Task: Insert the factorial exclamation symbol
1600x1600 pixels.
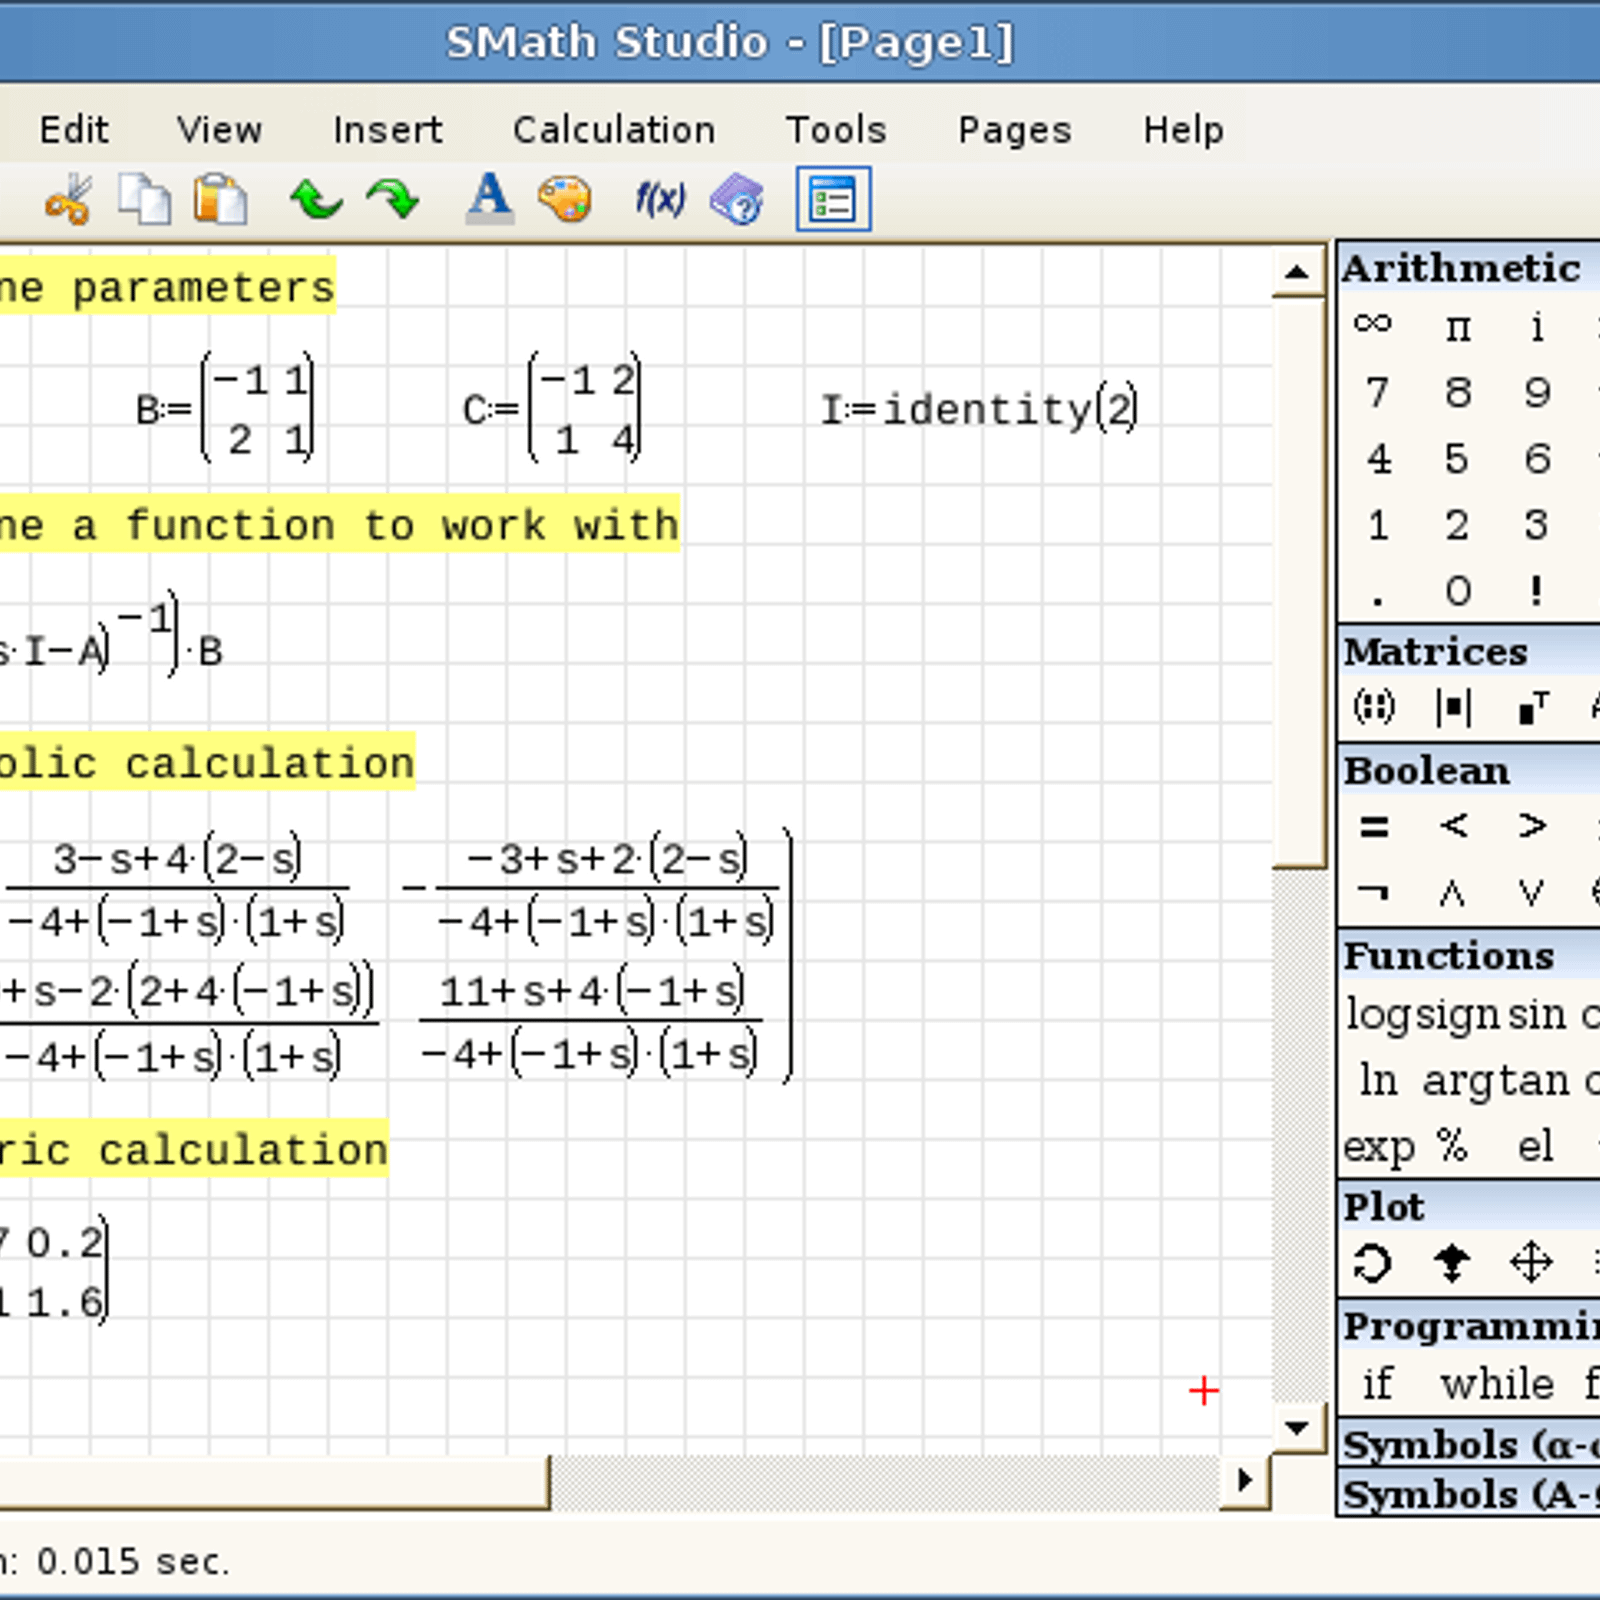Action: tap(1537, 591)
